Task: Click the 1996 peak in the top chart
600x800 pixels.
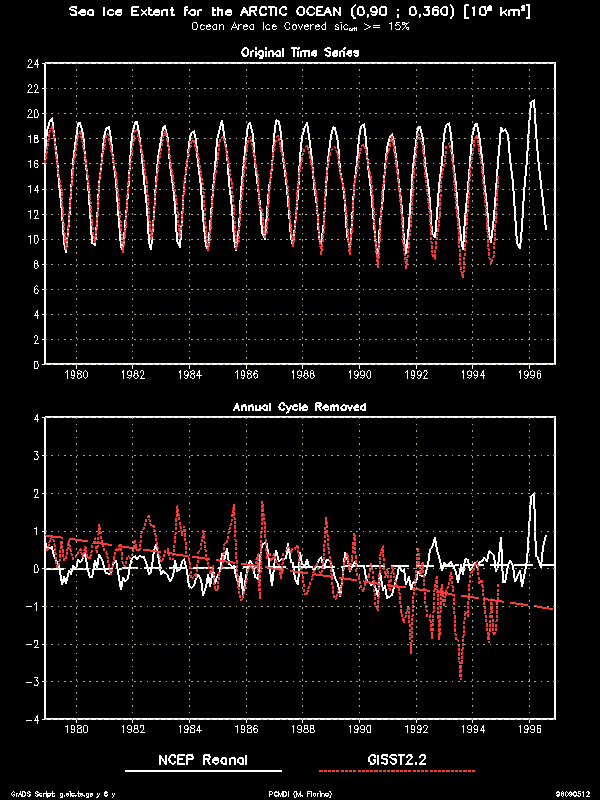Action: tap(533, 101)
